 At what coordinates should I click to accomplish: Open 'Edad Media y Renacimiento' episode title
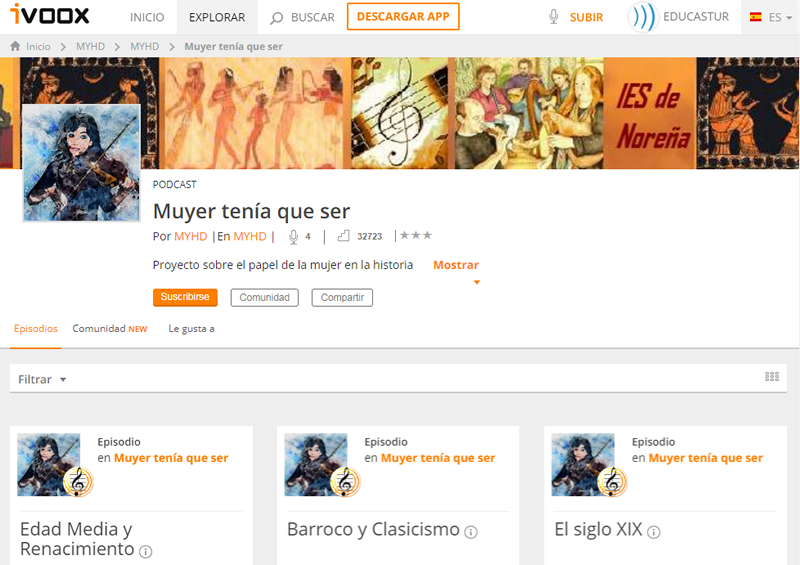tap(77, 539)
